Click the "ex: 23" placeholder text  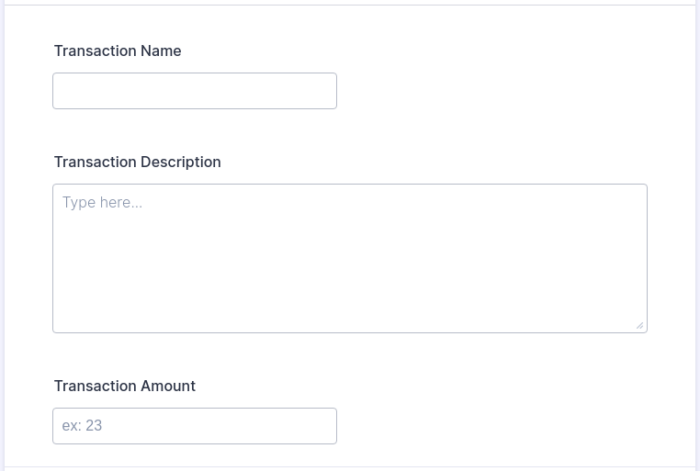click(82, 426)
